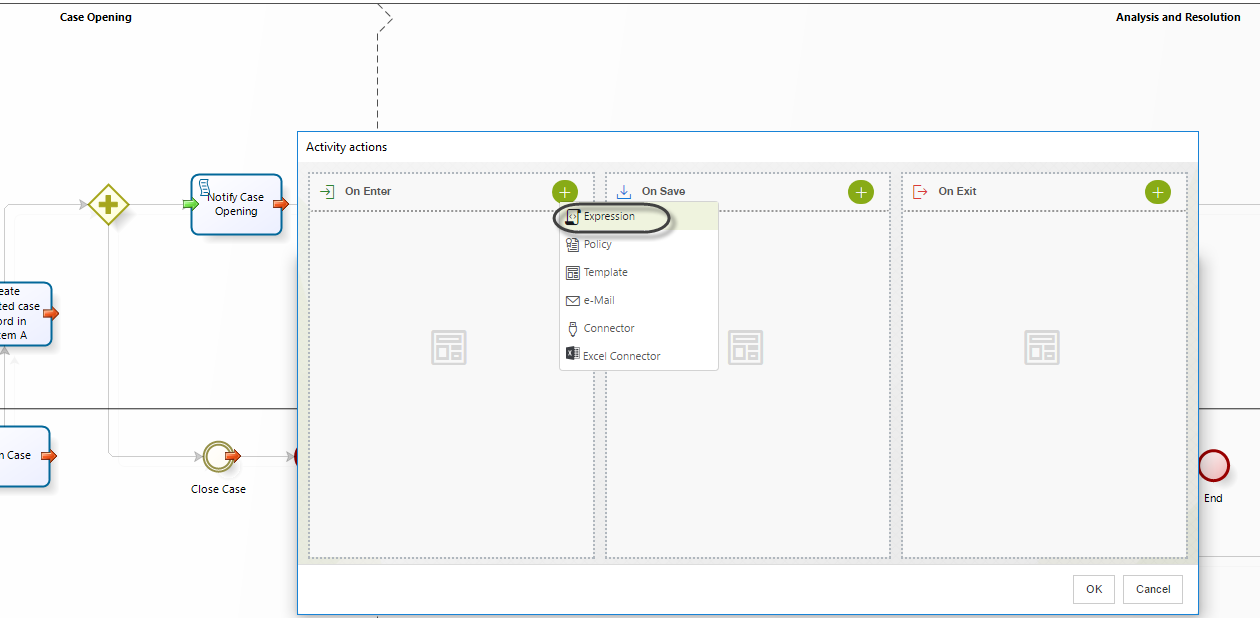Pick Template in the action list
The image size is (1260, 618).
(x=605, y=273)
